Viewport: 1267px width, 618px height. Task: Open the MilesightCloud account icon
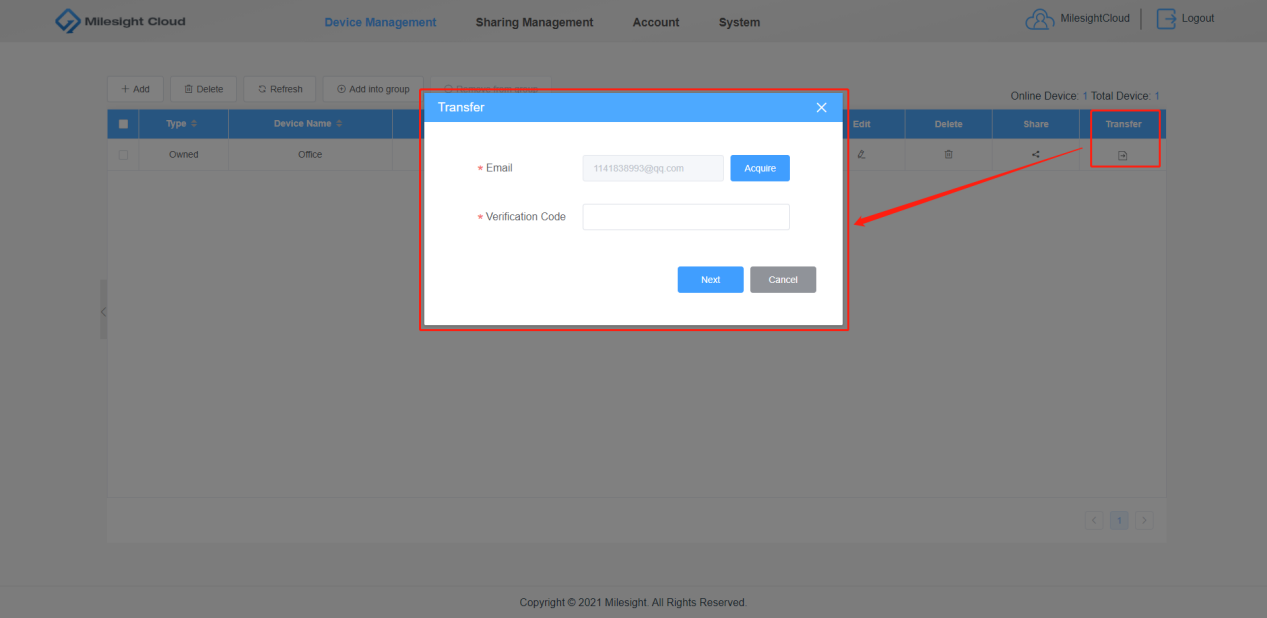coord(1041,19)
